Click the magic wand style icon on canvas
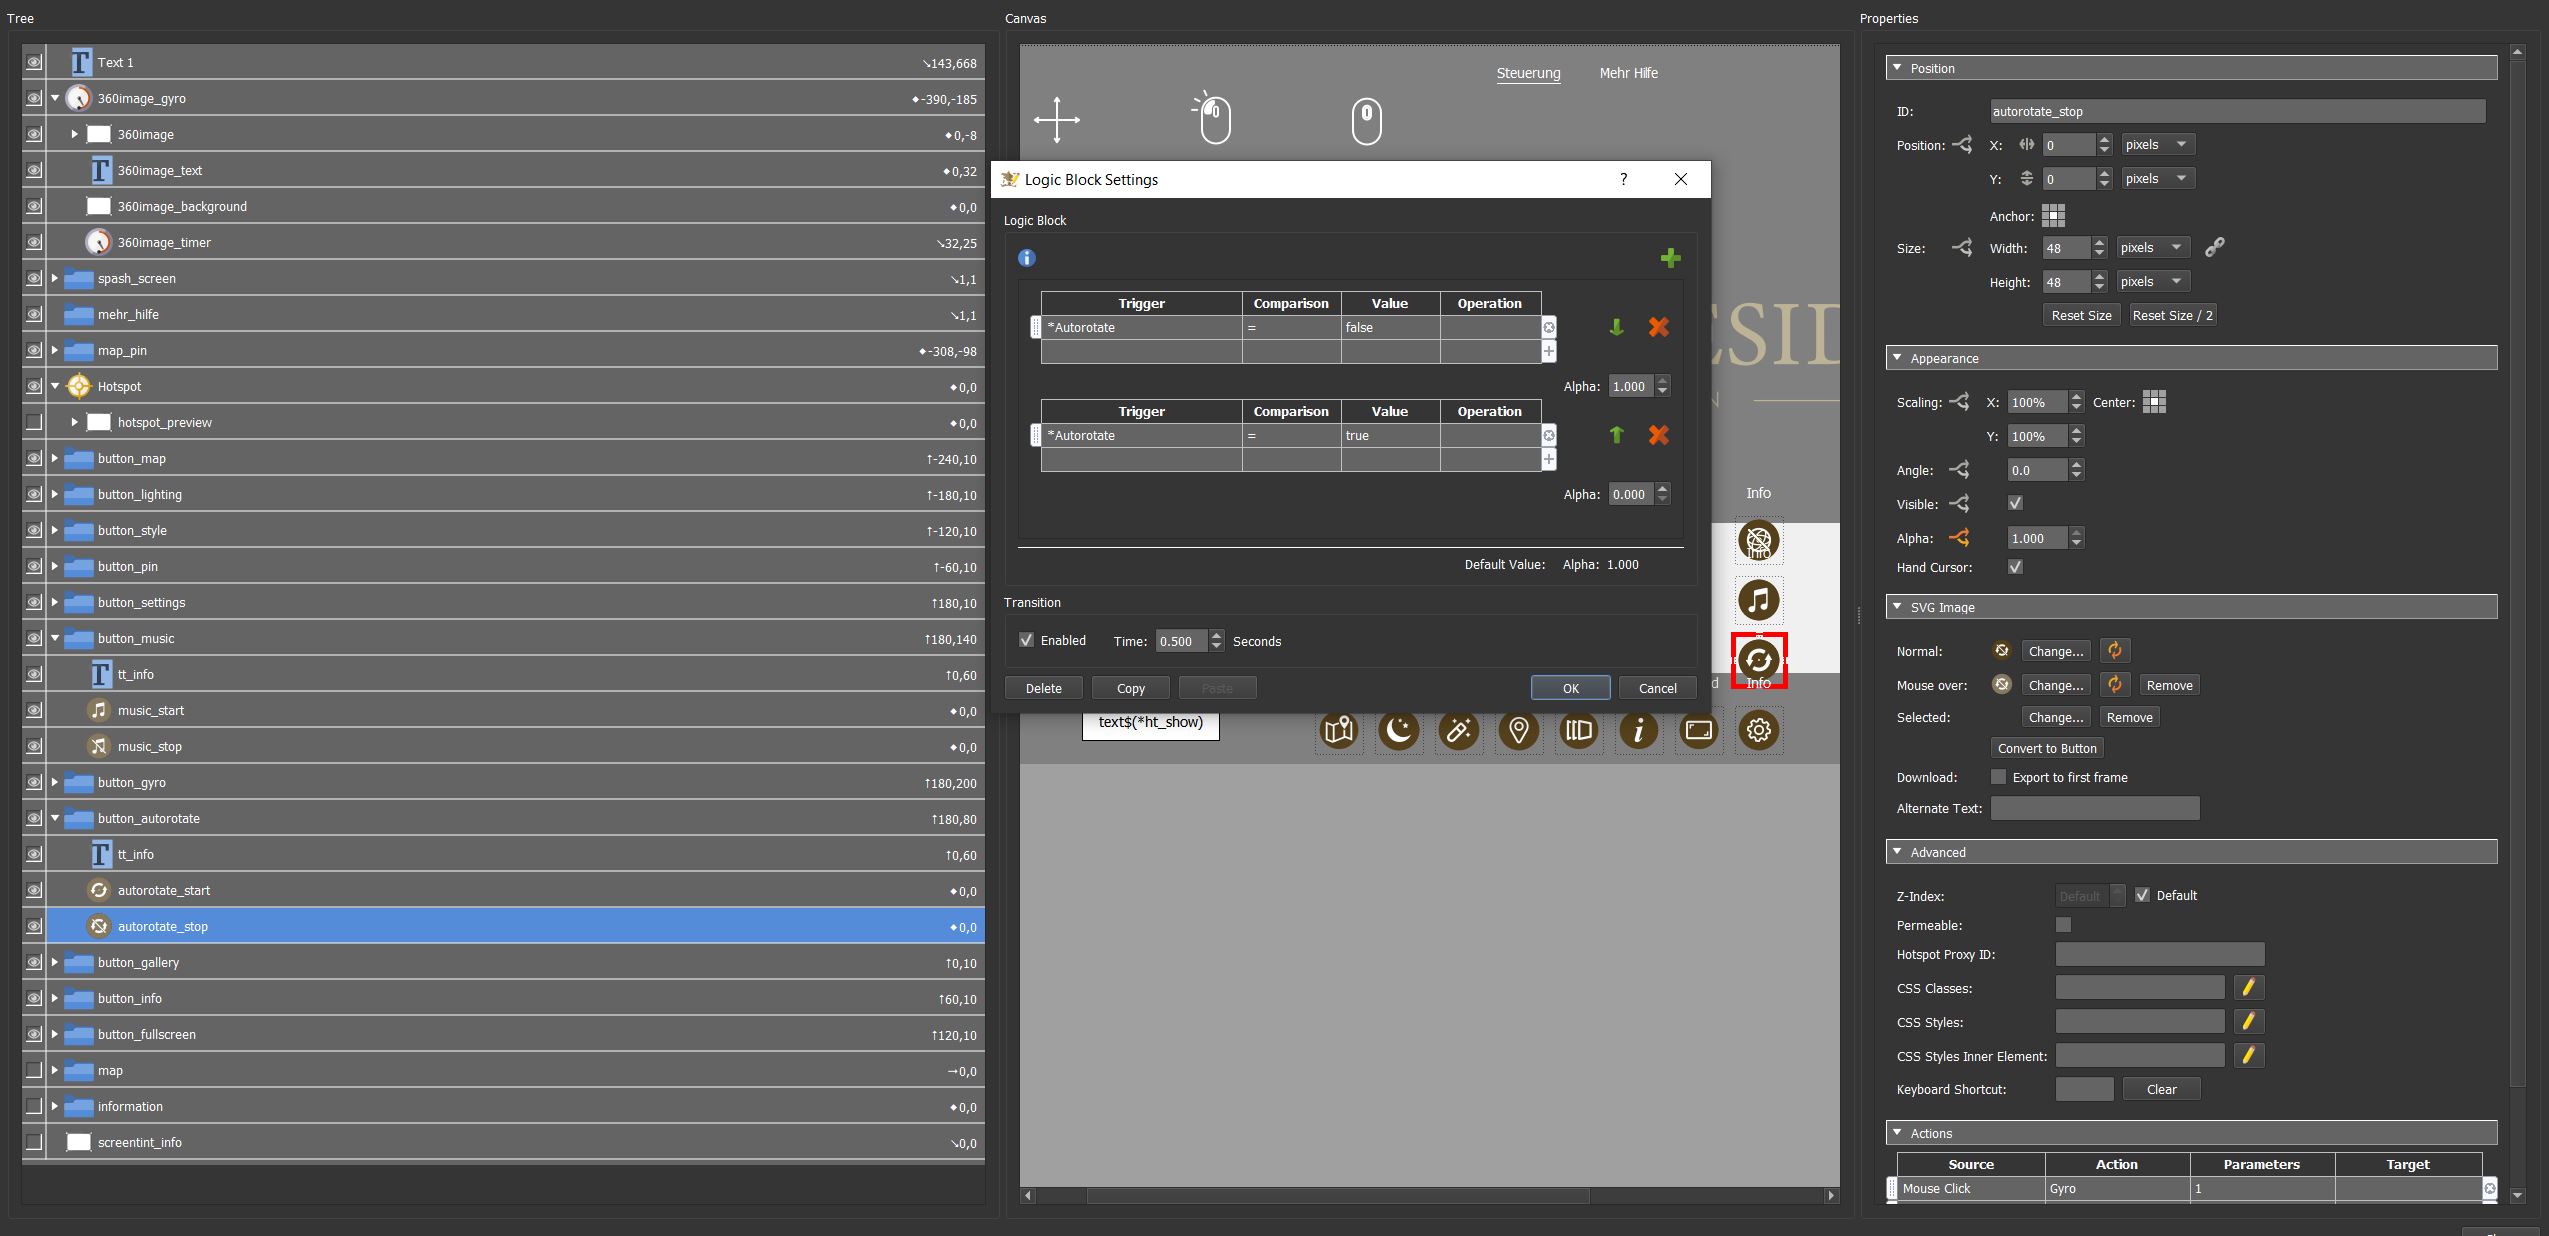The height and width of the screenshot is (1236, 2549). 1459,731
